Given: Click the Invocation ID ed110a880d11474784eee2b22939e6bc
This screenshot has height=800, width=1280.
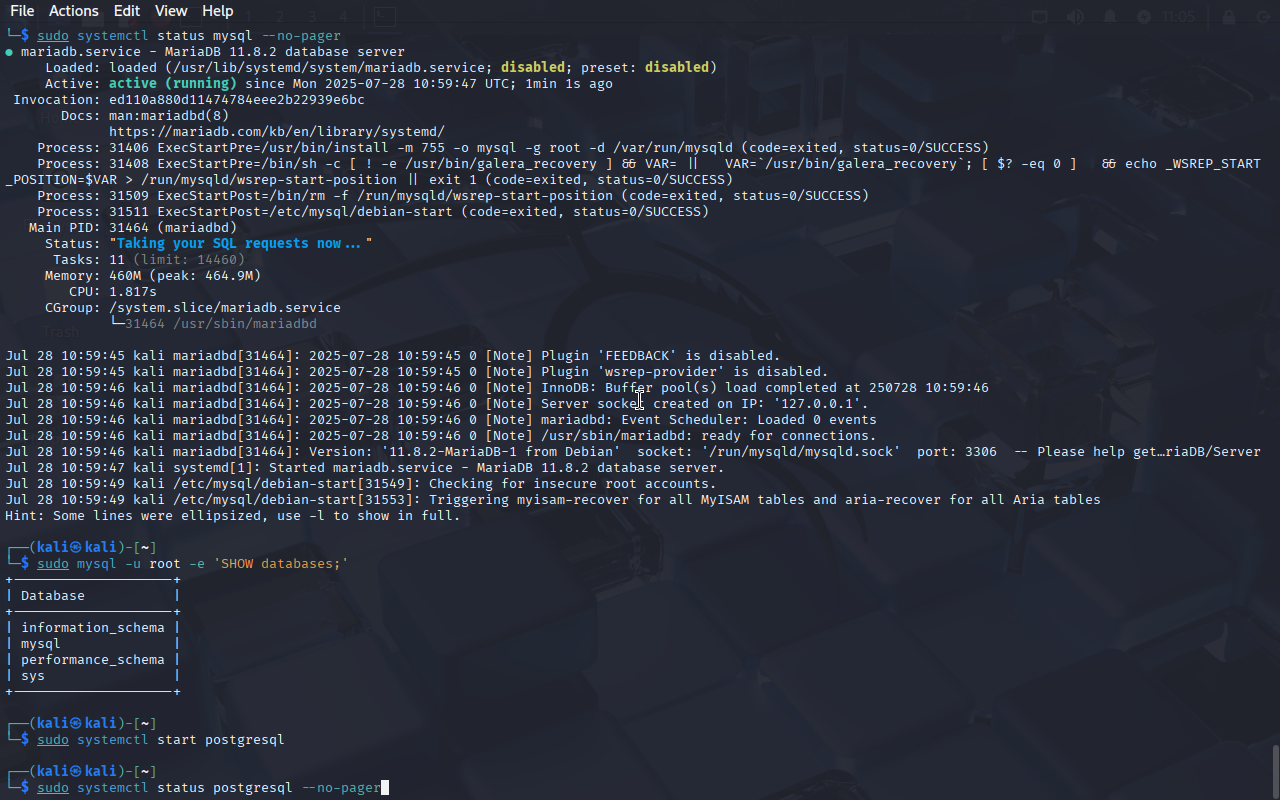Looking at the screenshot, I should pyautogui.click(x=237, y=100).
